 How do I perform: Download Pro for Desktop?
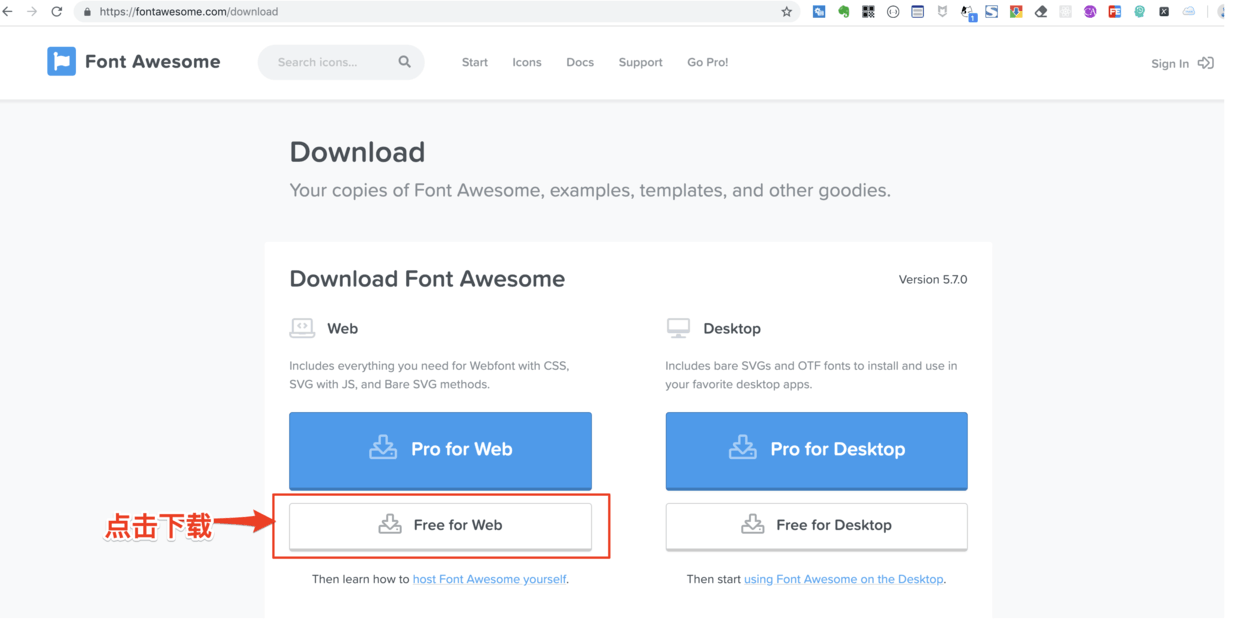click(817, 450)
